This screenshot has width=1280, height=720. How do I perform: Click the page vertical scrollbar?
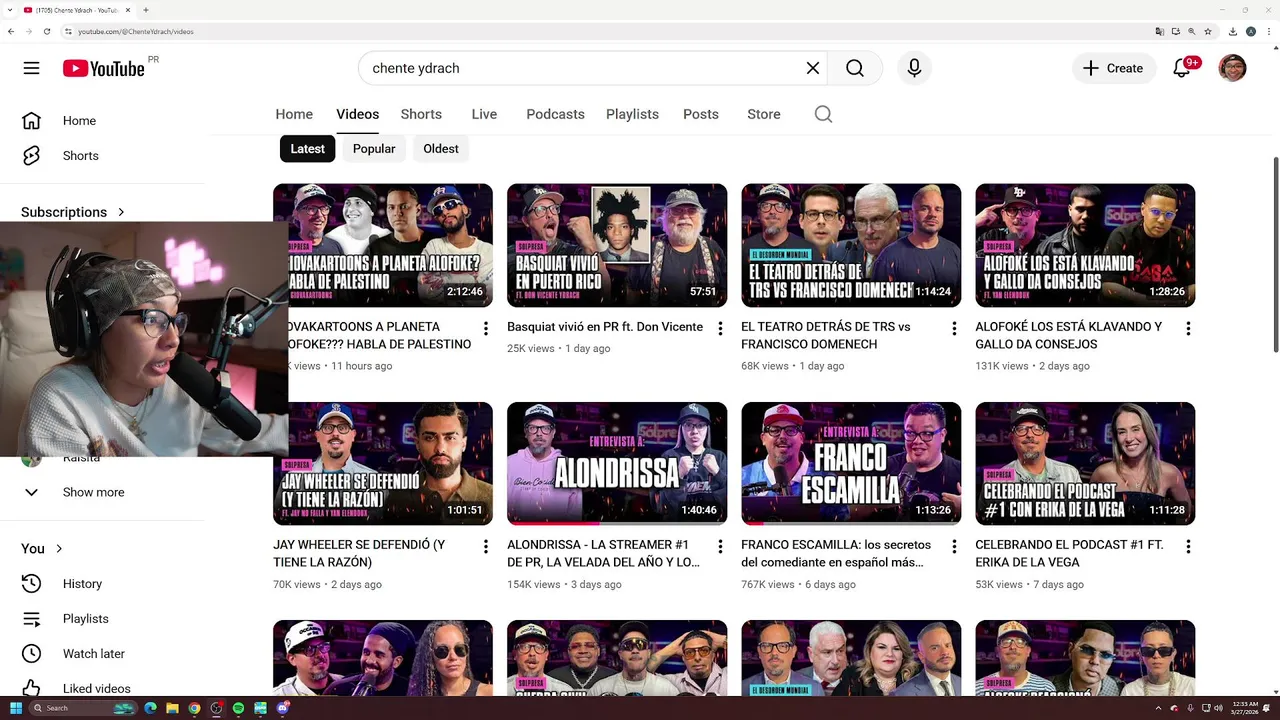(x=1275, y=255)
